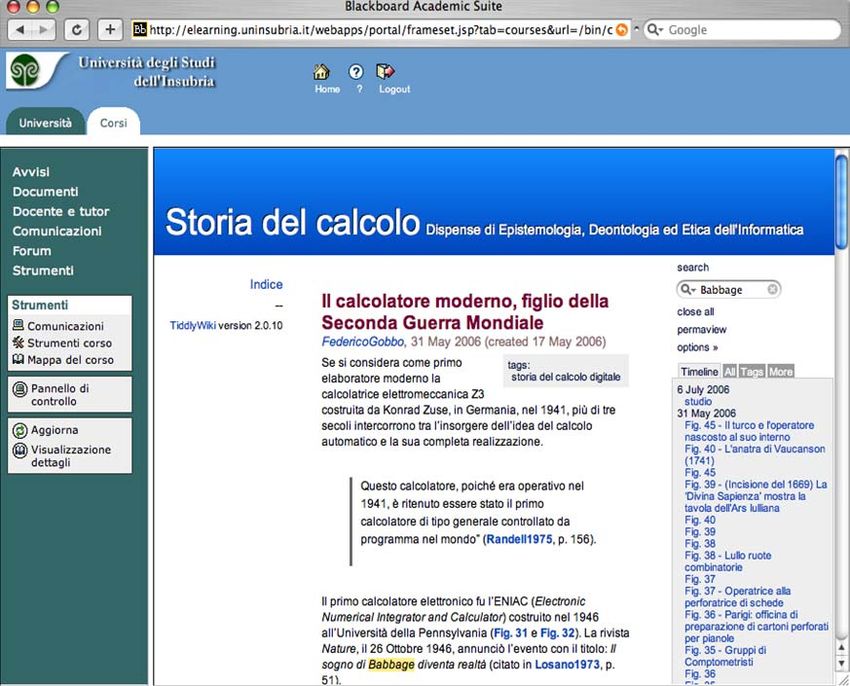Click the Storia del calcolo site title

293,222
